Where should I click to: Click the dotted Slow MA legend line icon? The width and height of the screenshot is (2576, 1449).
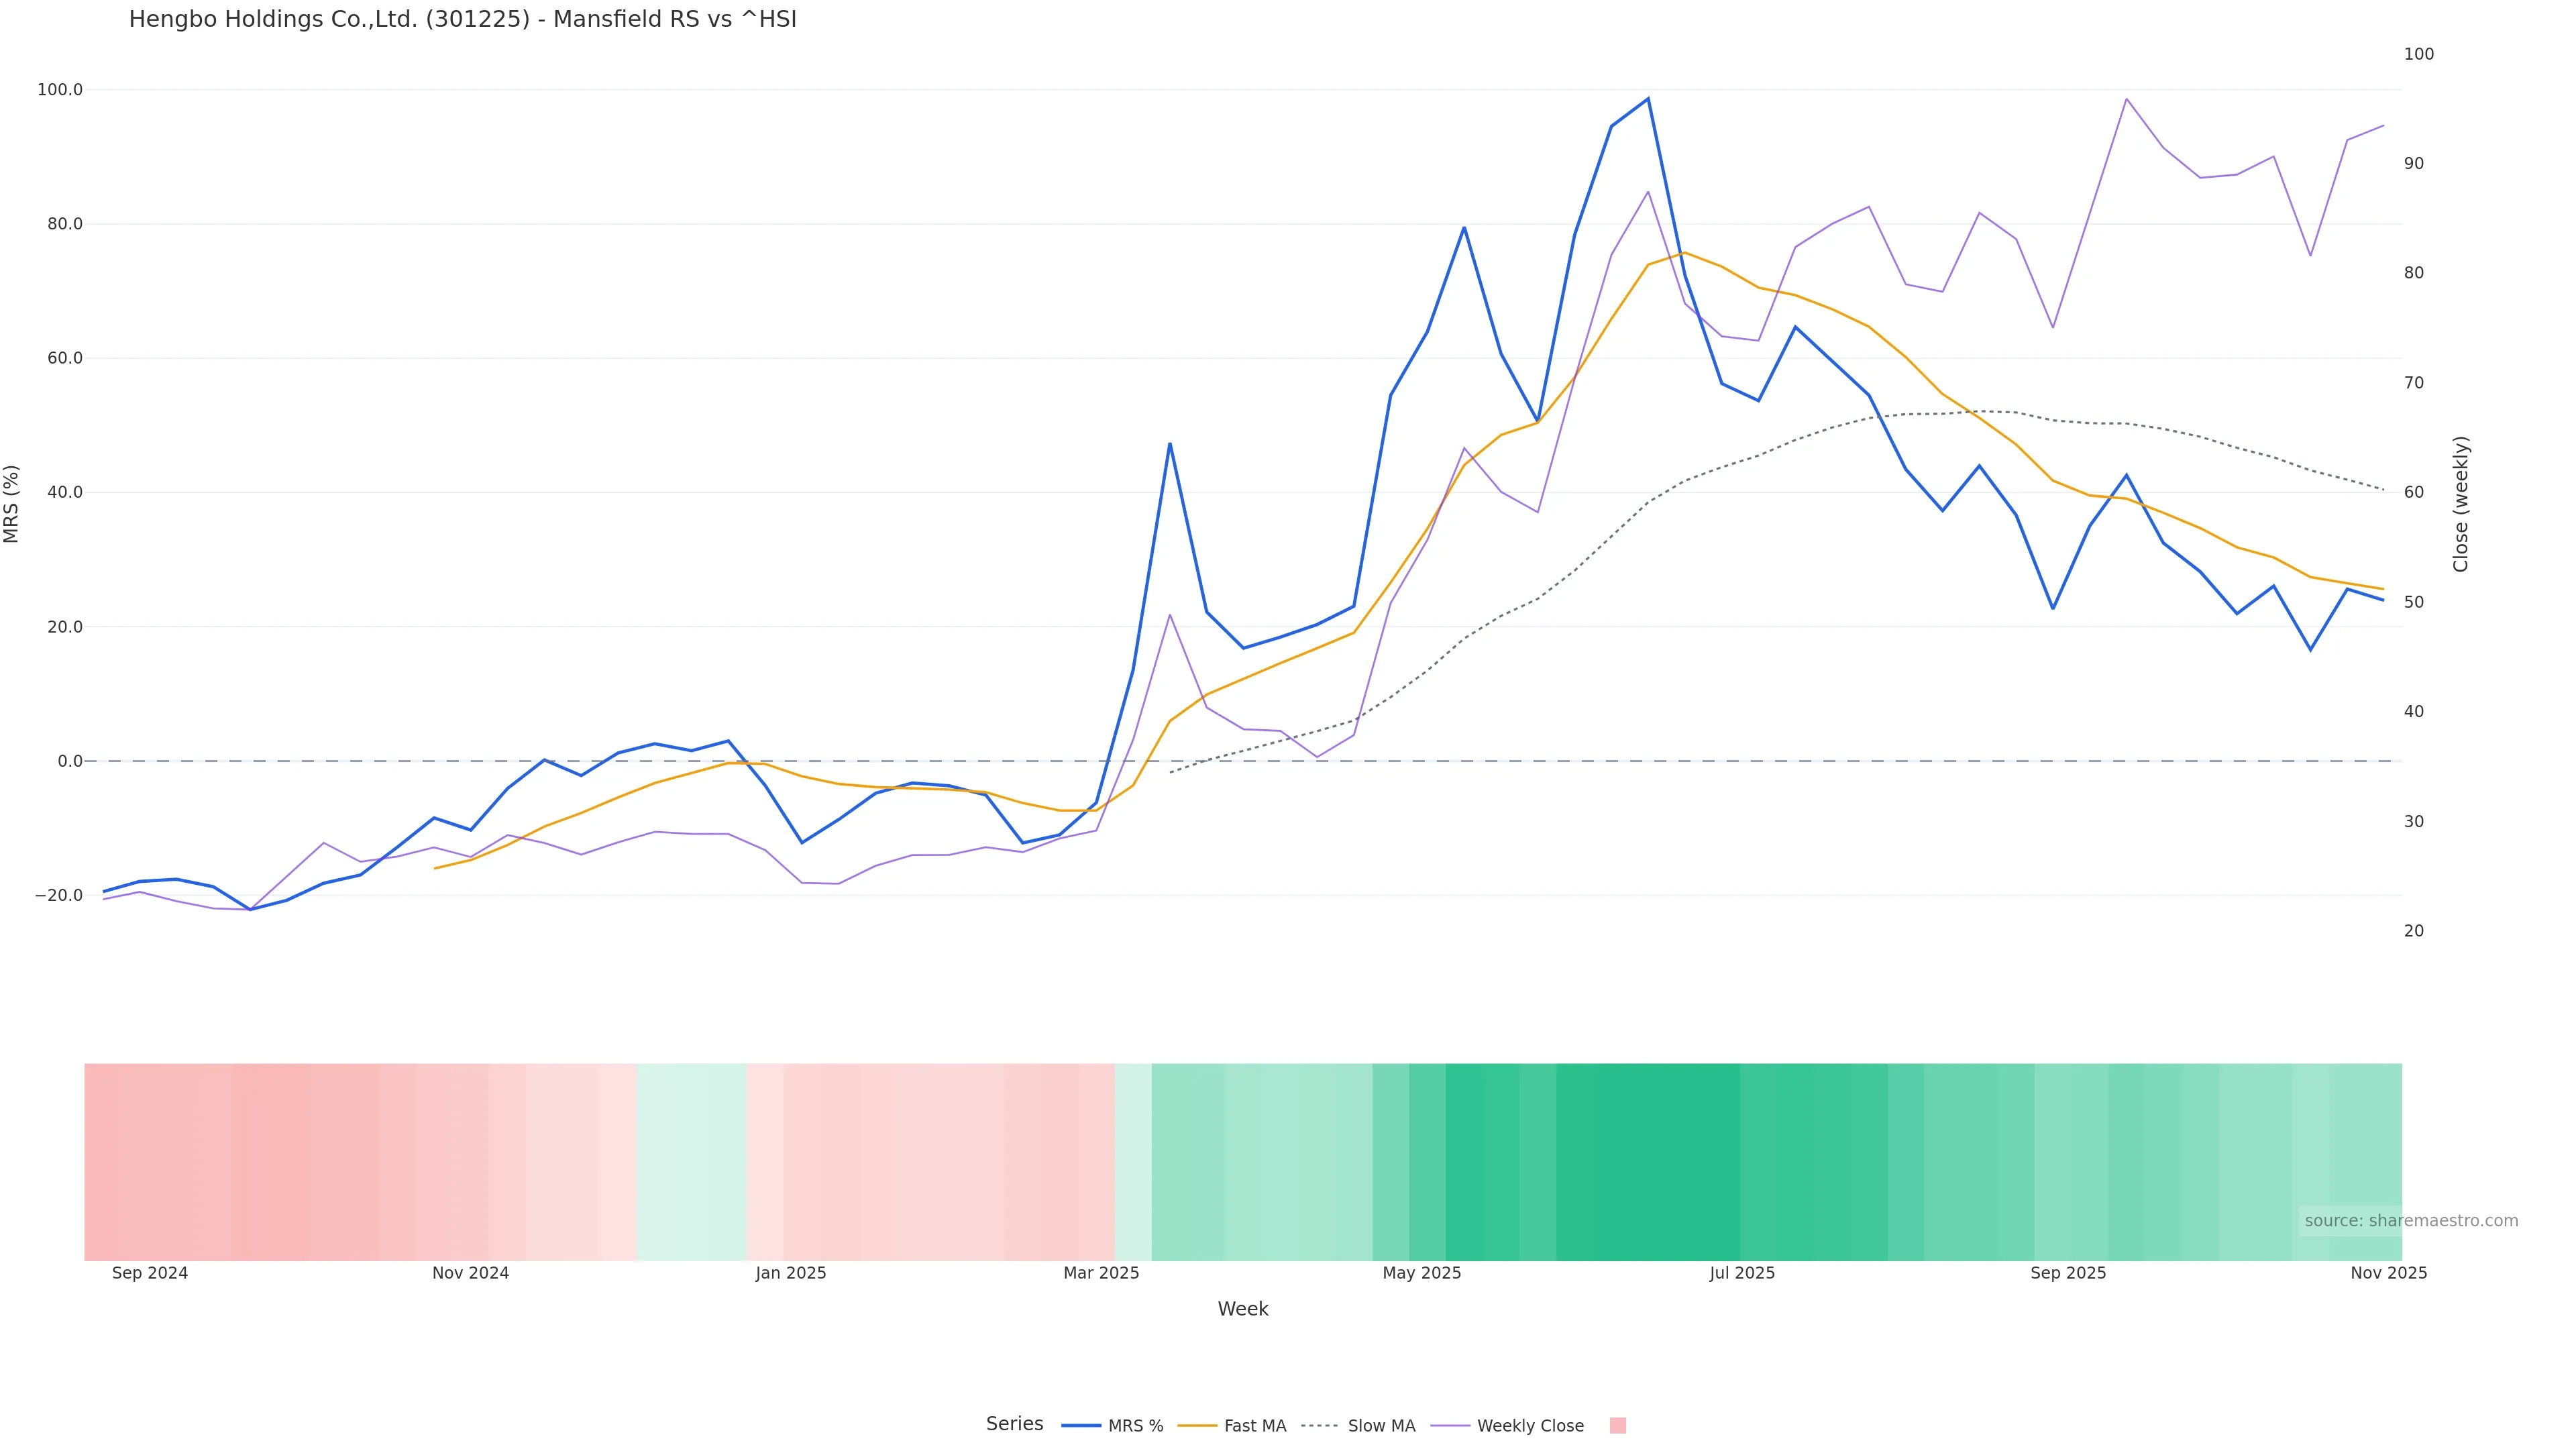[x=1320, y=1426]
